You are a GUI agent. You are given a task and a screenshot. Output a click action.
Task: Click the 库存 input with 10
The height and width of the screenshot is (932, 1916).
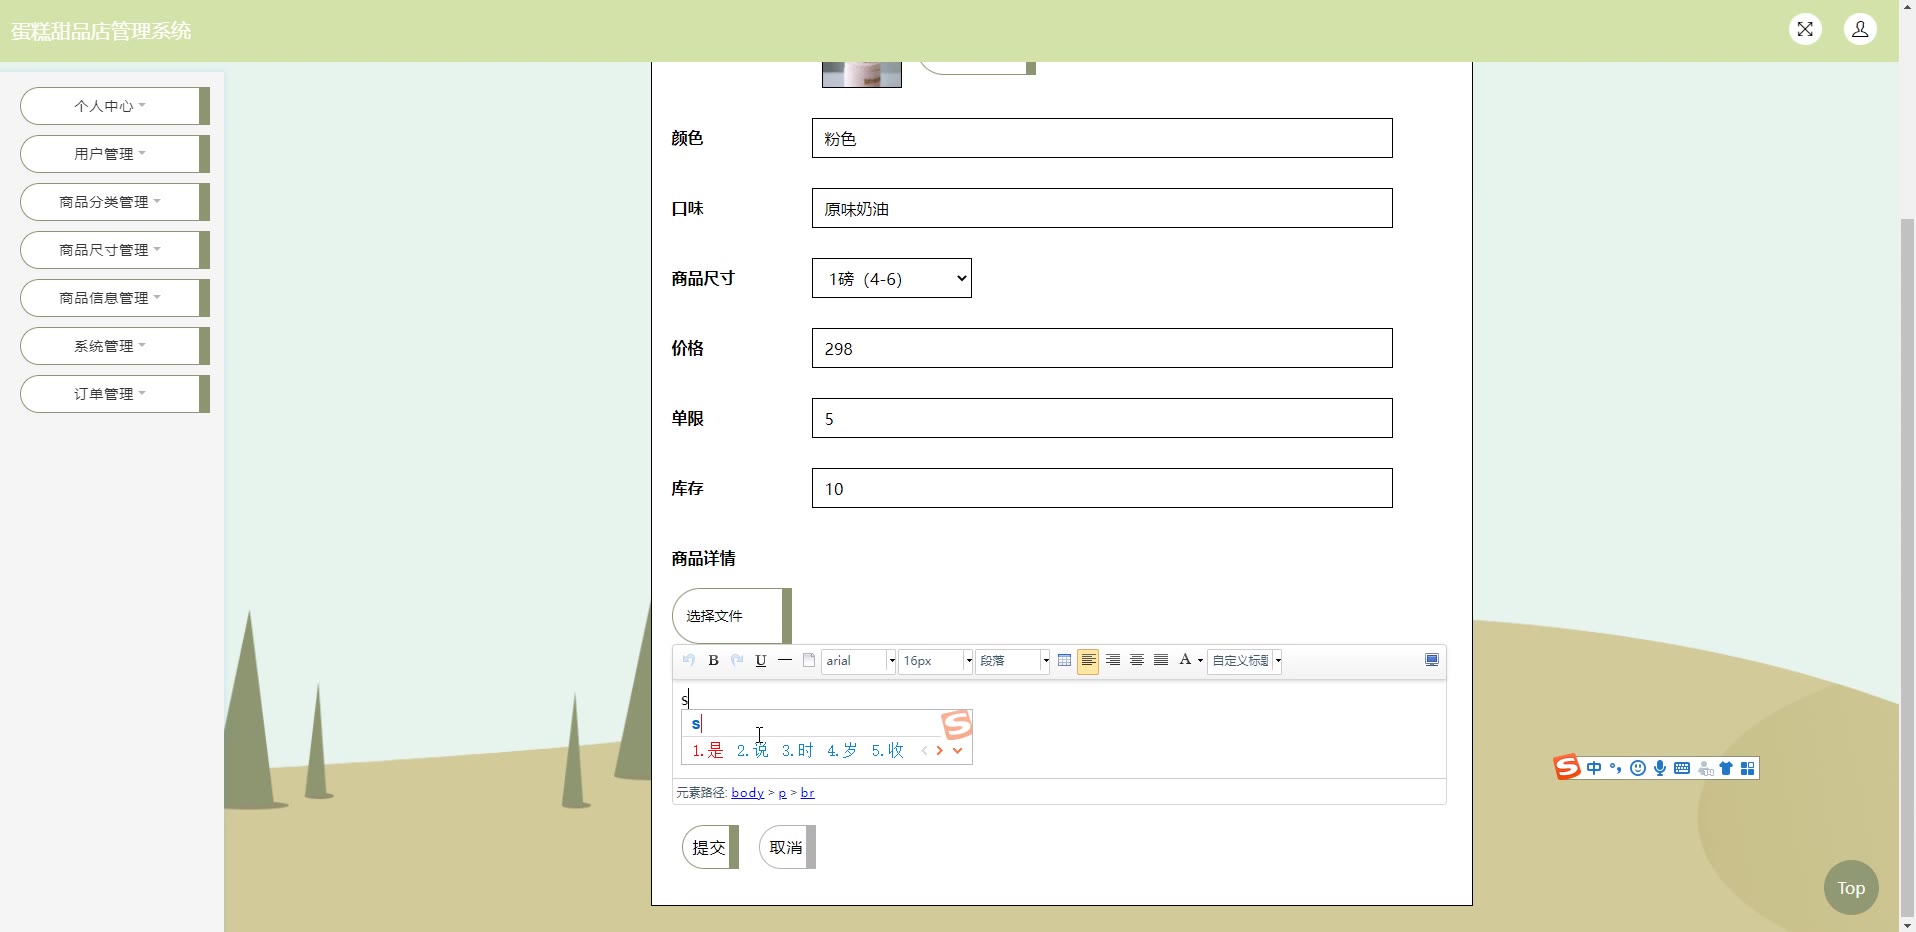pos(1102,488)
